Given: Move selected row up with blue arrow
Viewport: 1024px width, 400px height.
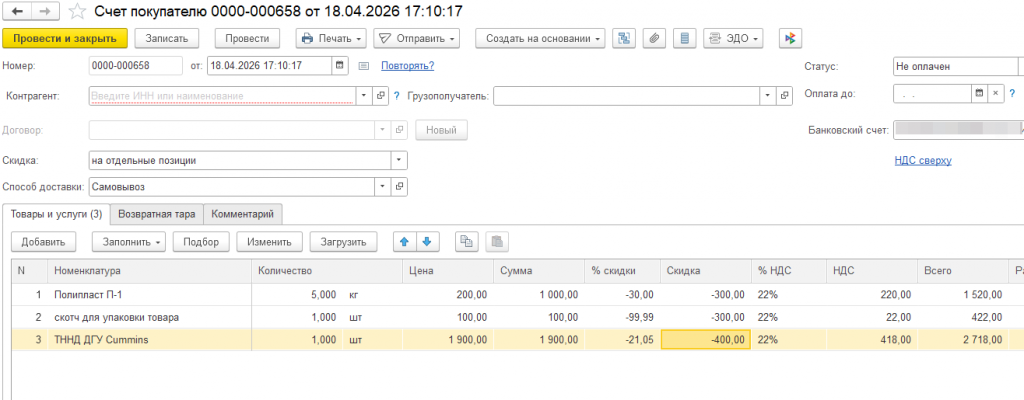Looking at the screenshot, I should (x=404, y=242).
